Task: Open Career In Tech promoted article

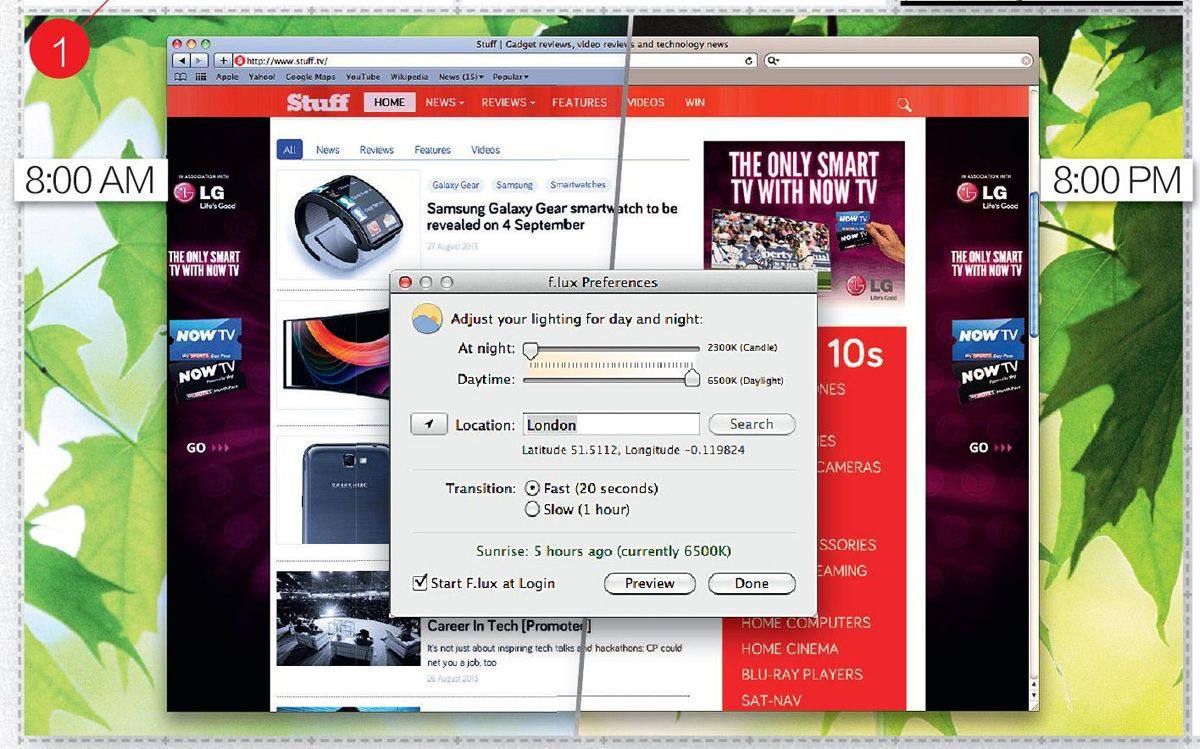Action: point(509,626)
